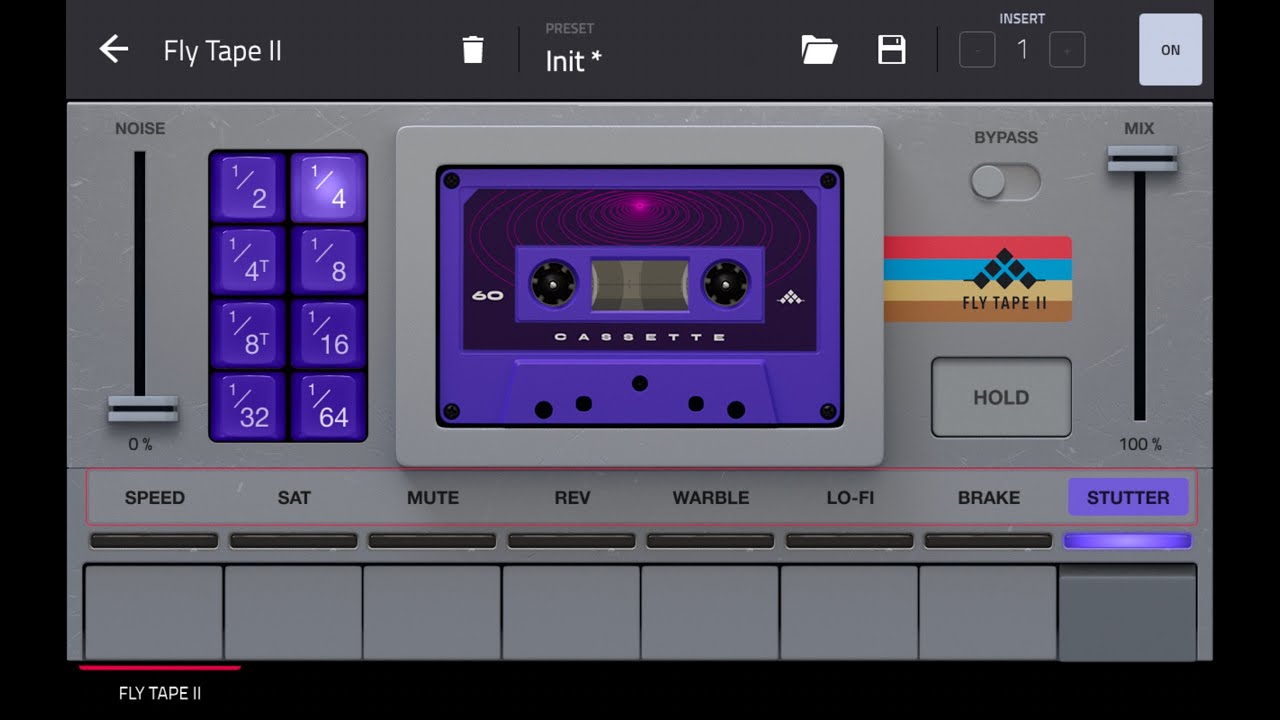Pick the 1/16 stutter division button
The height and width of the screenshot is (720, 1280).
pos(328,333)
